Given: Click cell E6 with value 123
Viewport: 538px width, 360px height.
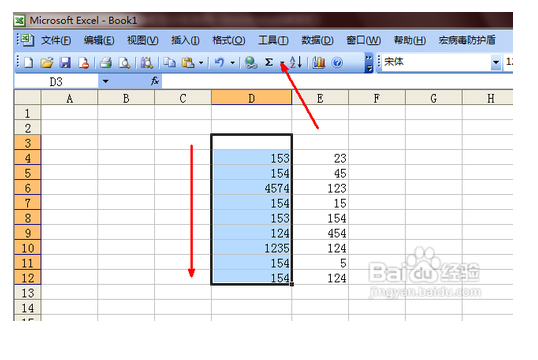Looking at the screenshot, I should coord(320,187).
